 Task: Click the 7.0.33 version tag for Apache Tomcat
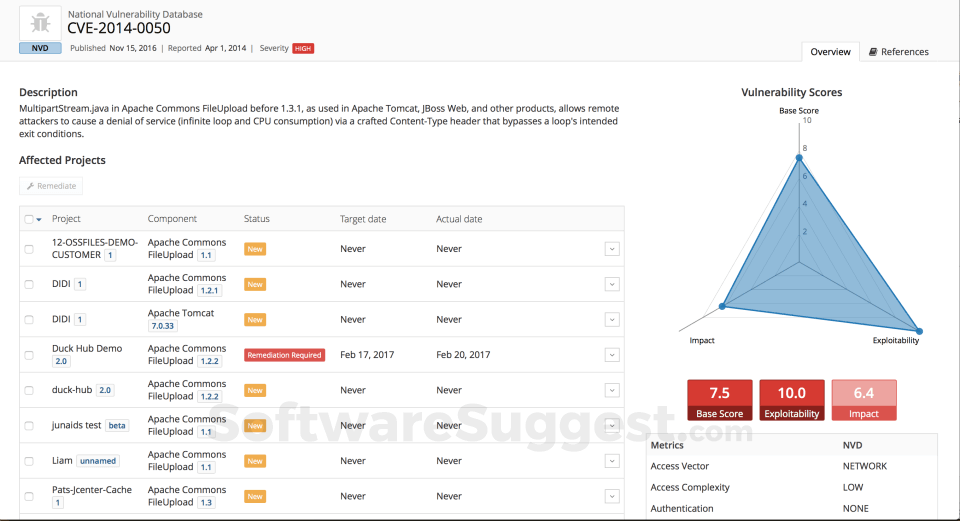click(x=163, y=326)
